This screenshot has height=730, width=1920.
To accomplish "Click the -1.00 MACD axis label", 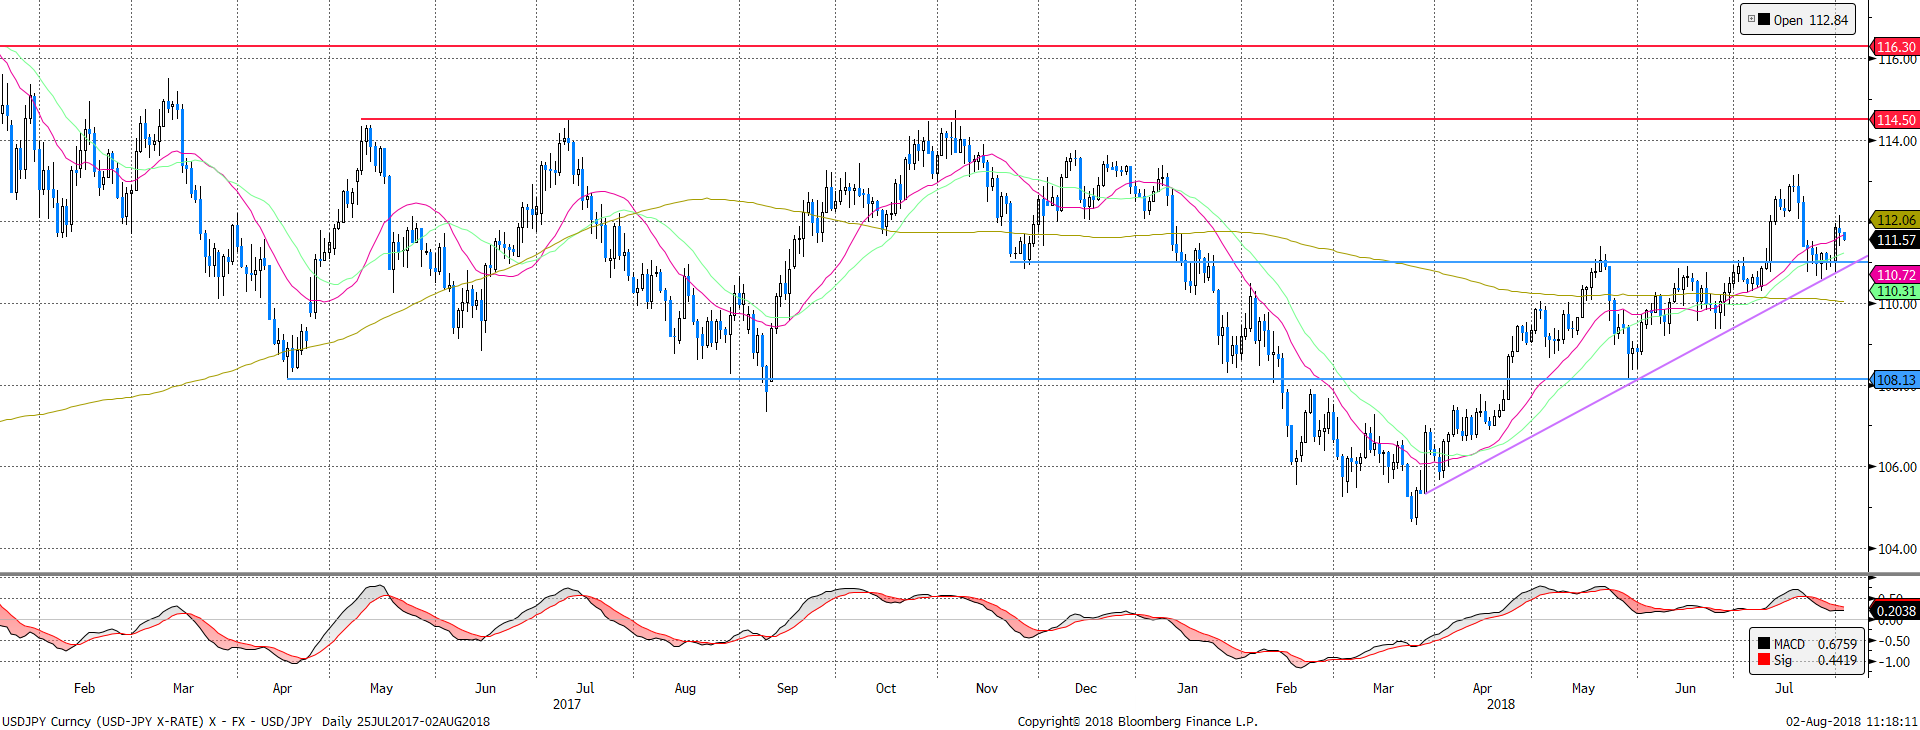I will [x=1893, y=662].
